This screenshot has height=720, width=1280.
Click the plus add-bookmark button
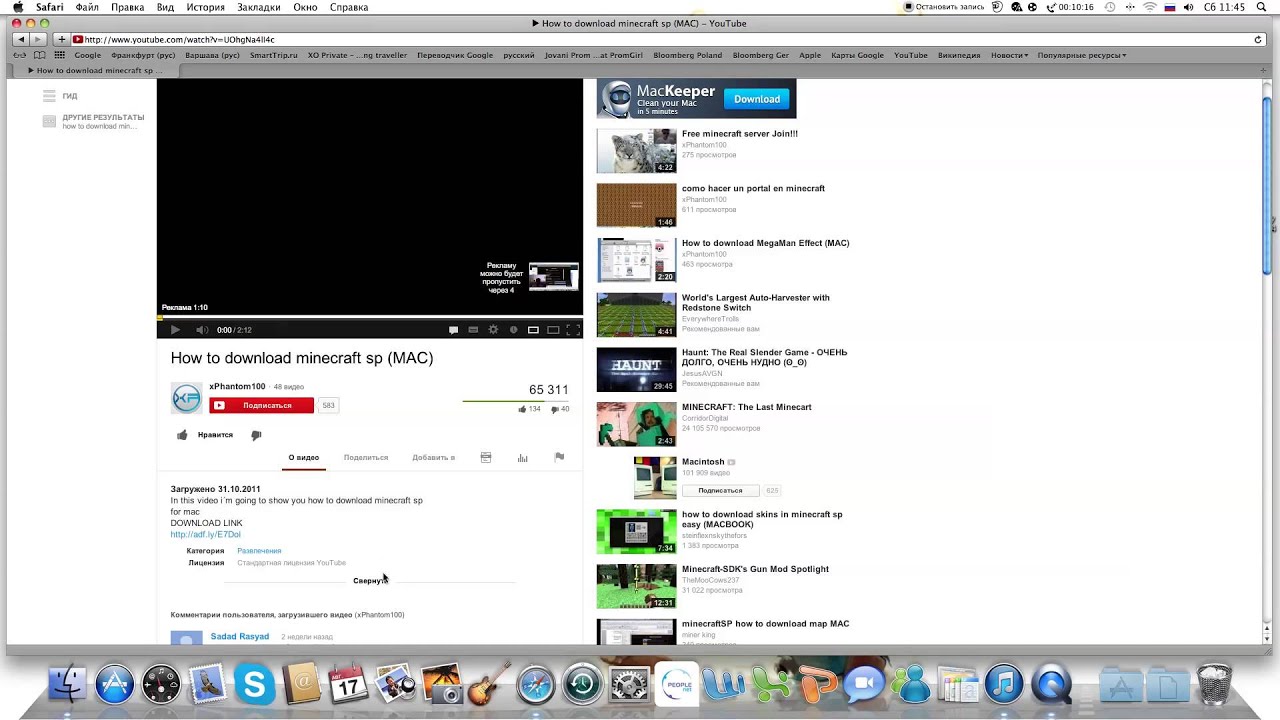click(61, 40)
